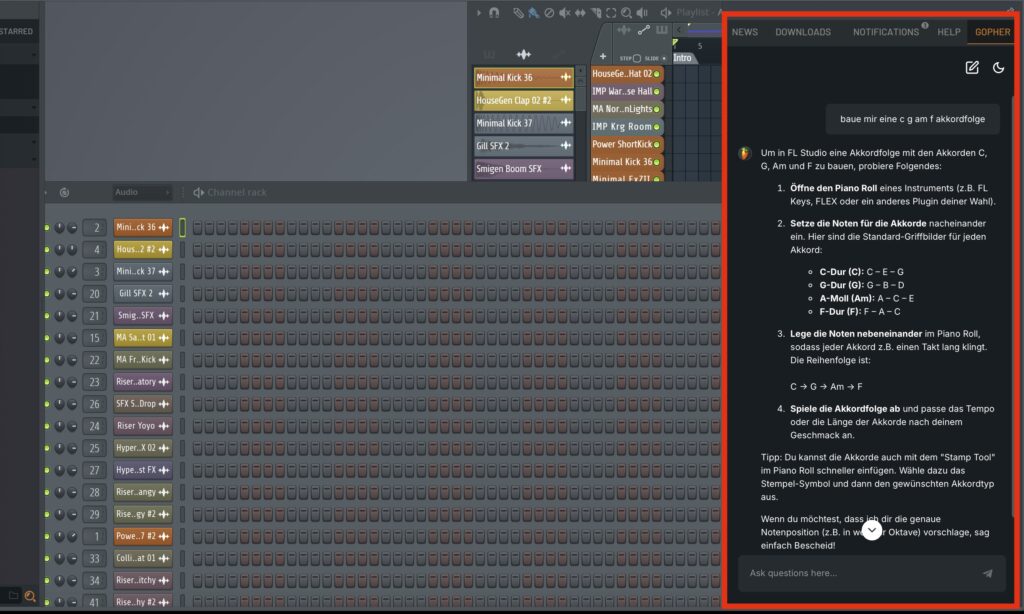Select the Playlist playback speaker tool

pyautogui.click(x=642, y=12)
